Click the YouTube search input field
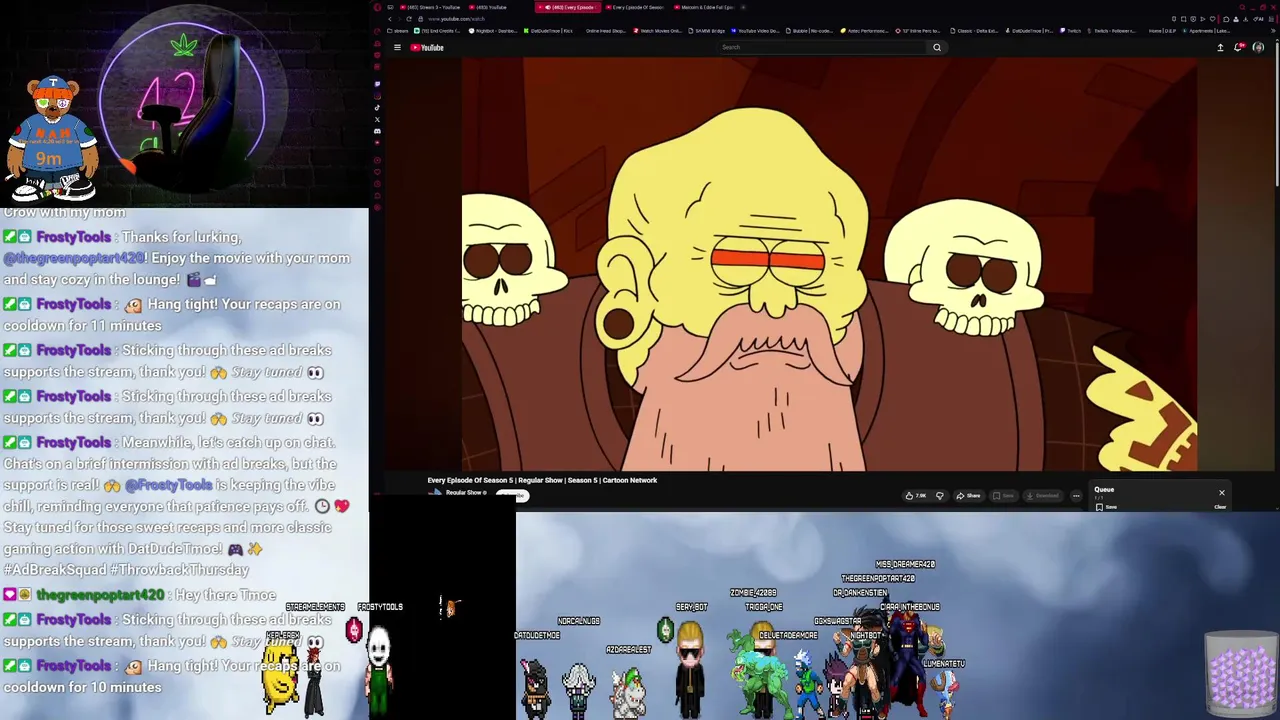1280x720 pixels. pos(822,47)
